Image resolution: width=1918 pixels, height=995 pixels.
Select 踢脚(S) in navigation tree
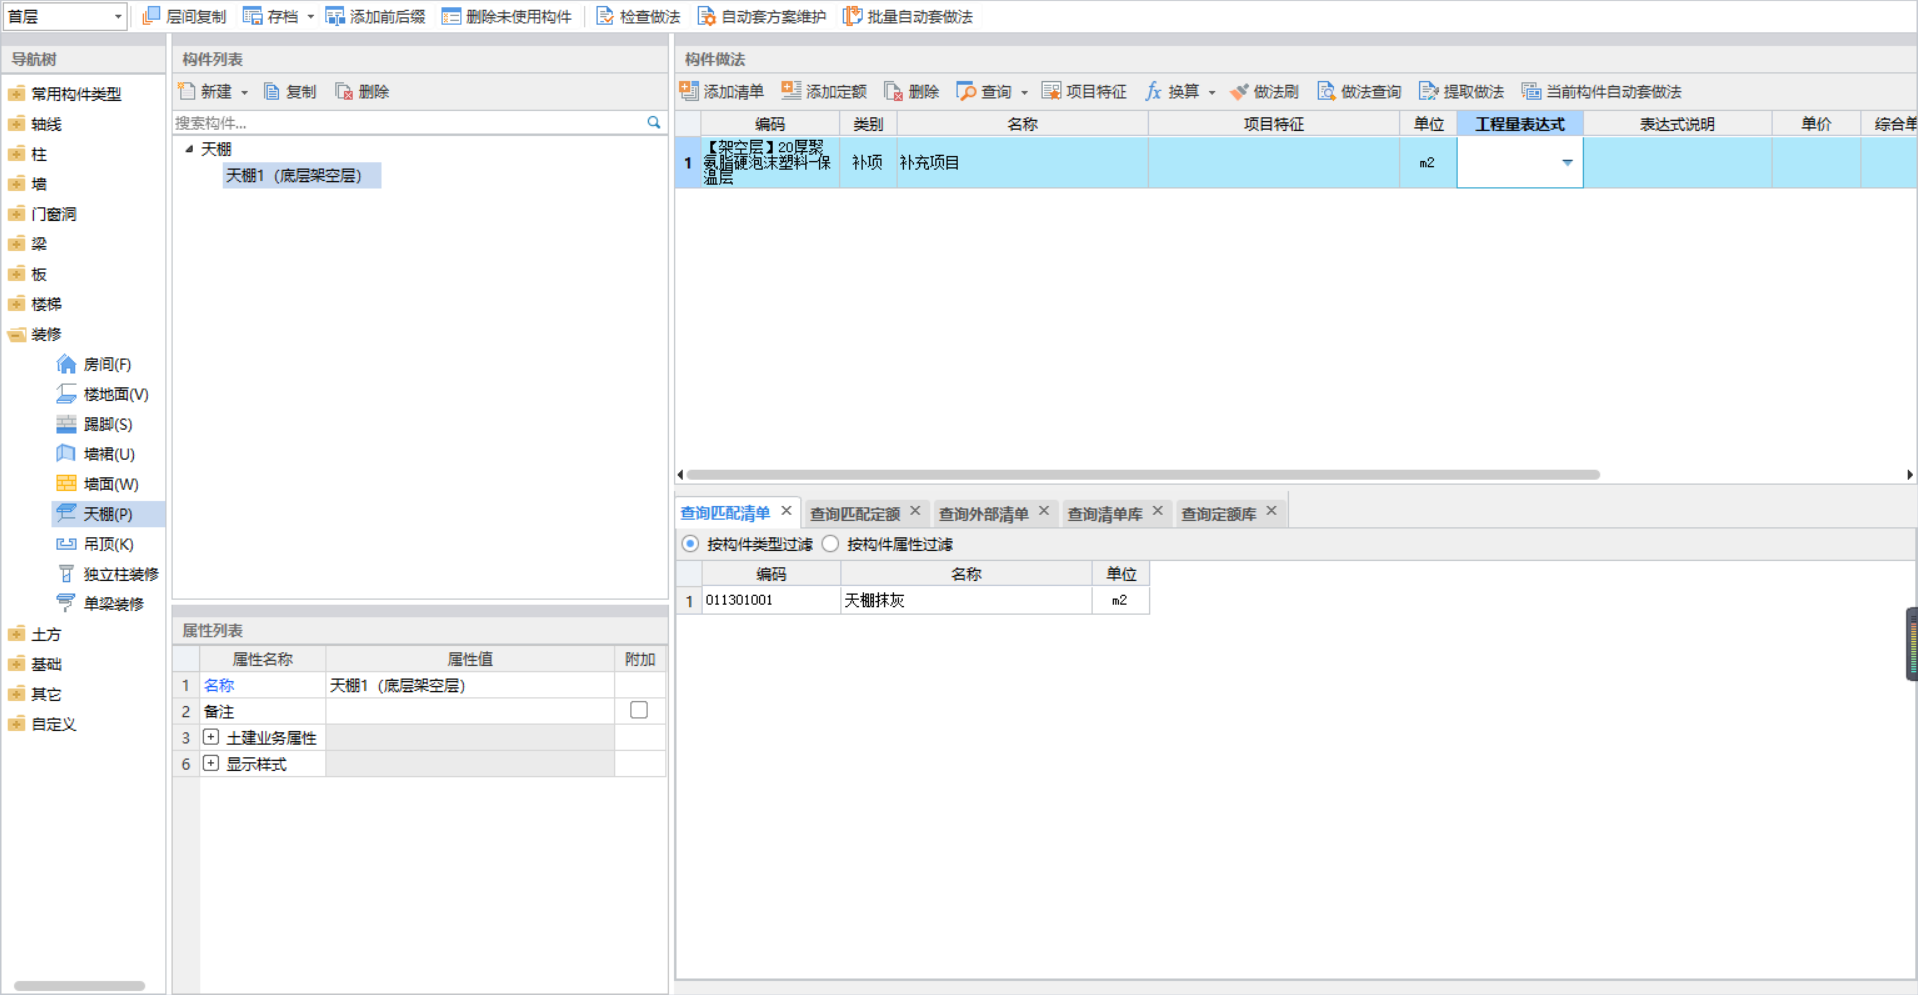95,424
